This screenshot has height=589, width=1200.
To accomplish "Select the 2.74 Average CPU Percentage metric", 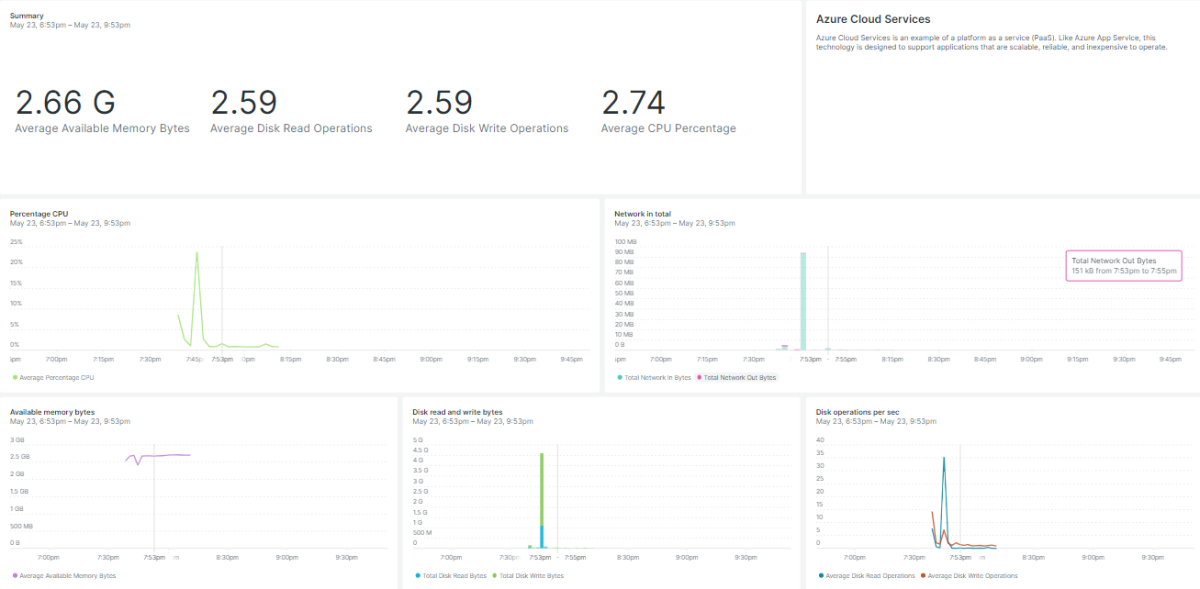I will 633,103.
